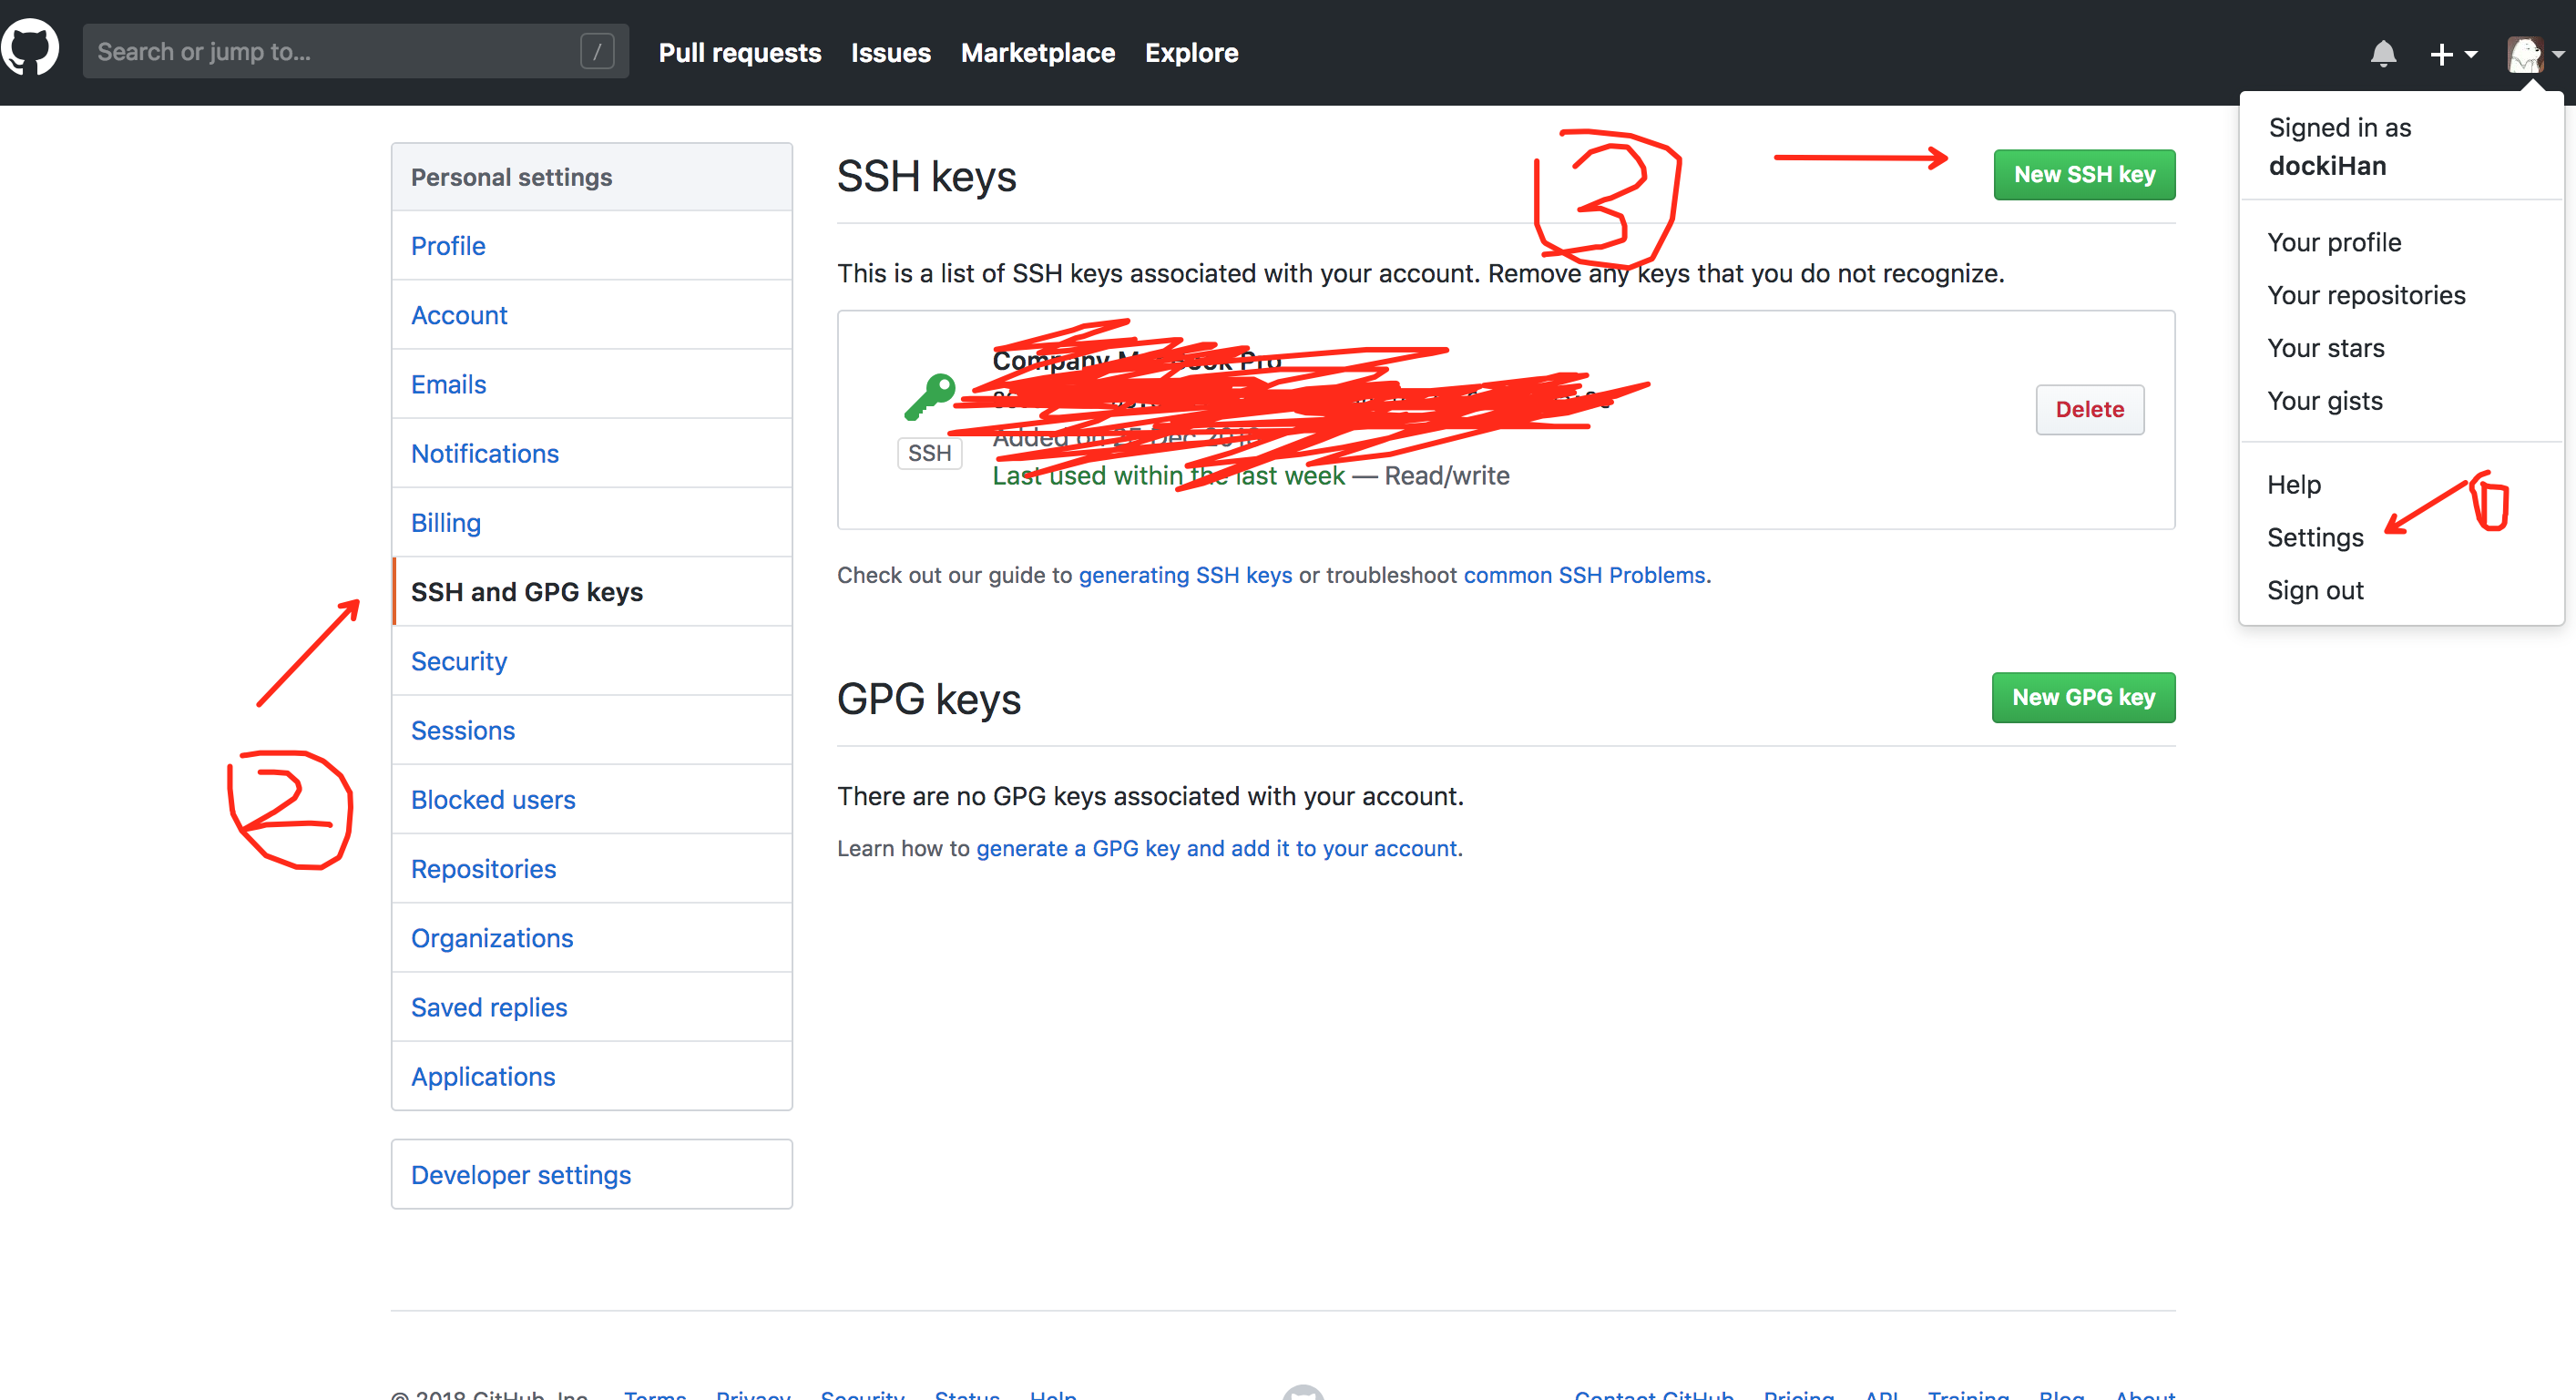
Task: Select Settings in the user menu
Action: click(2314, 538)
